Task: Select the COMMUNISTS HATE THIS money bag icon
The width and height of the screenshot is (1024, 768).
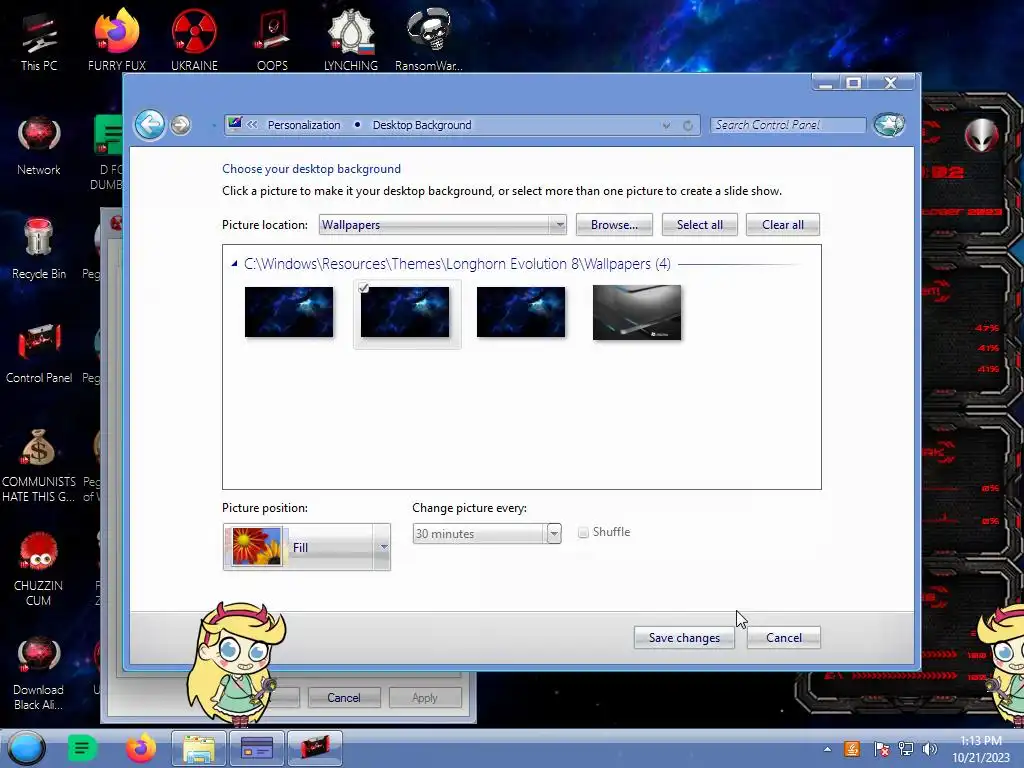Action: 39,465
